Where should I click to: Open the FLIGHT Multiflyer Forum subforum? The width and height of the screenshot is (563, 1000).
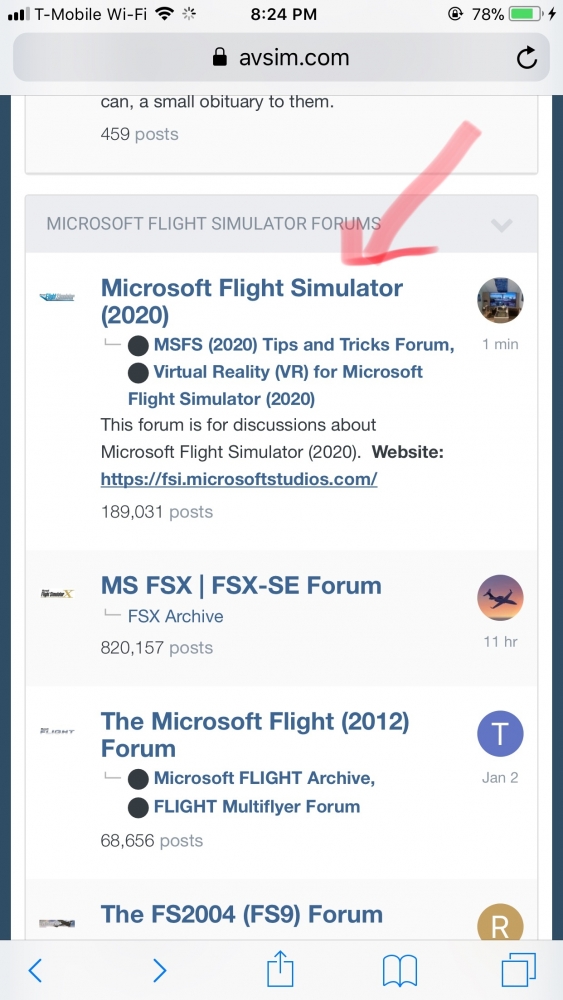[257, 806]
